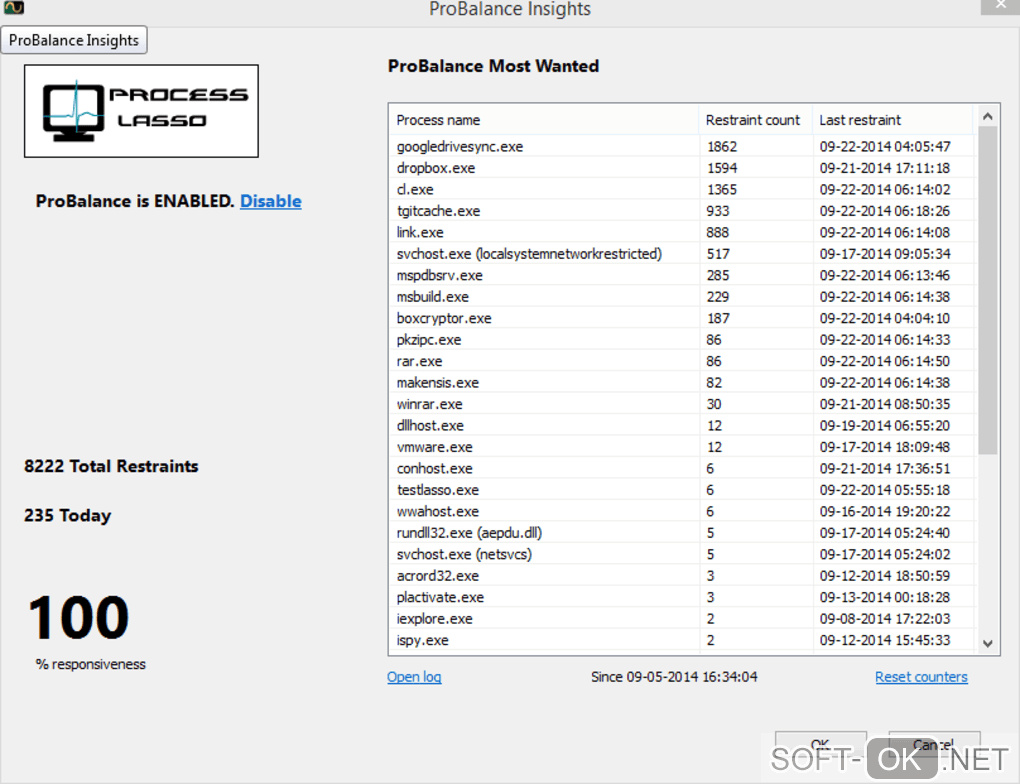Select the svchost.exe (netsvcs) row

682,554
